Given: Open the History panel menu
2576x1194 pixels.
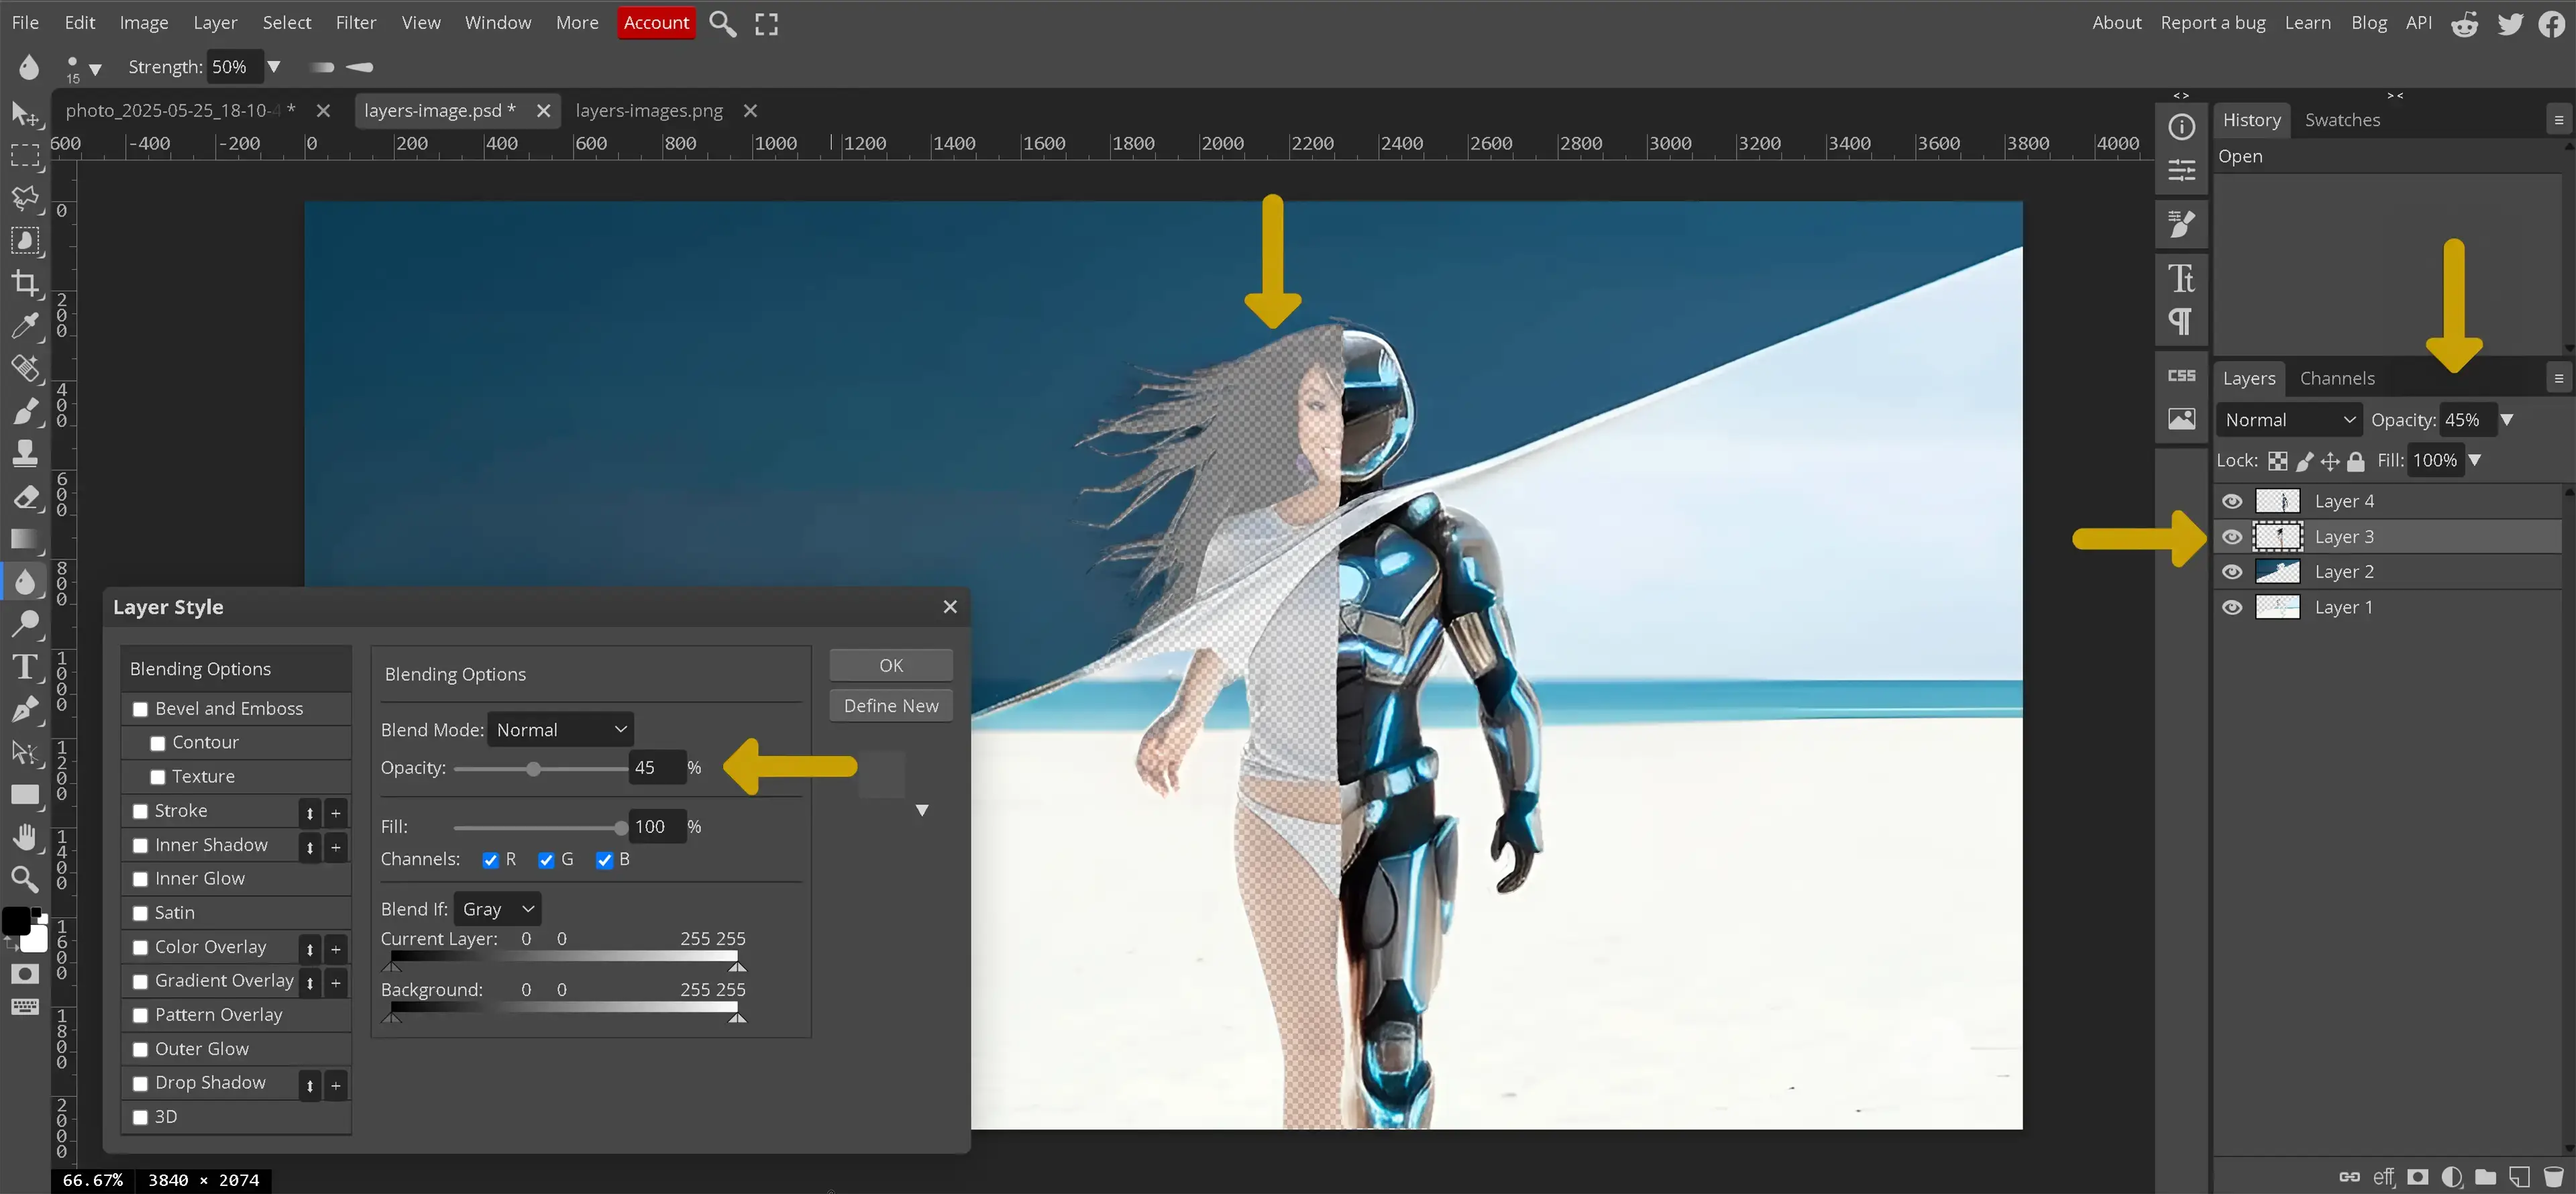Looking at the screenshot, I should (2559, 120).
